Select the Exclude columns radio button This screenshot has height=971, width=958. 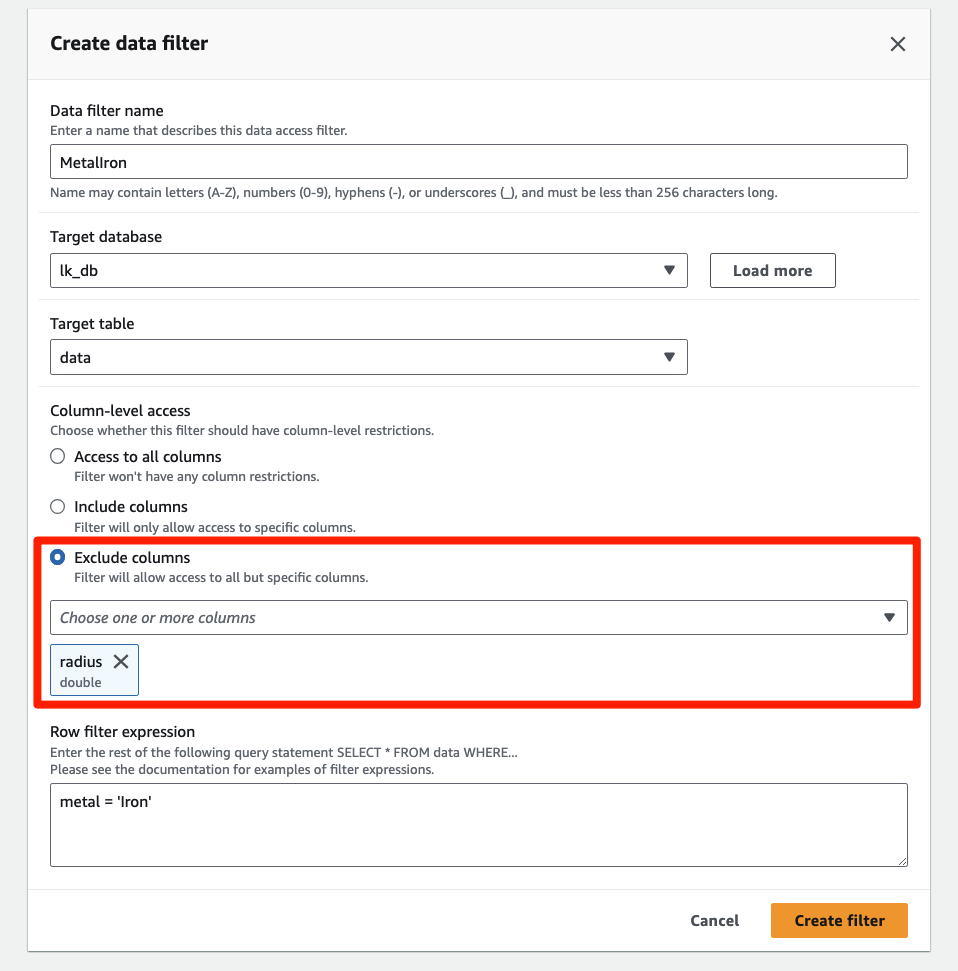coord(58,557)
